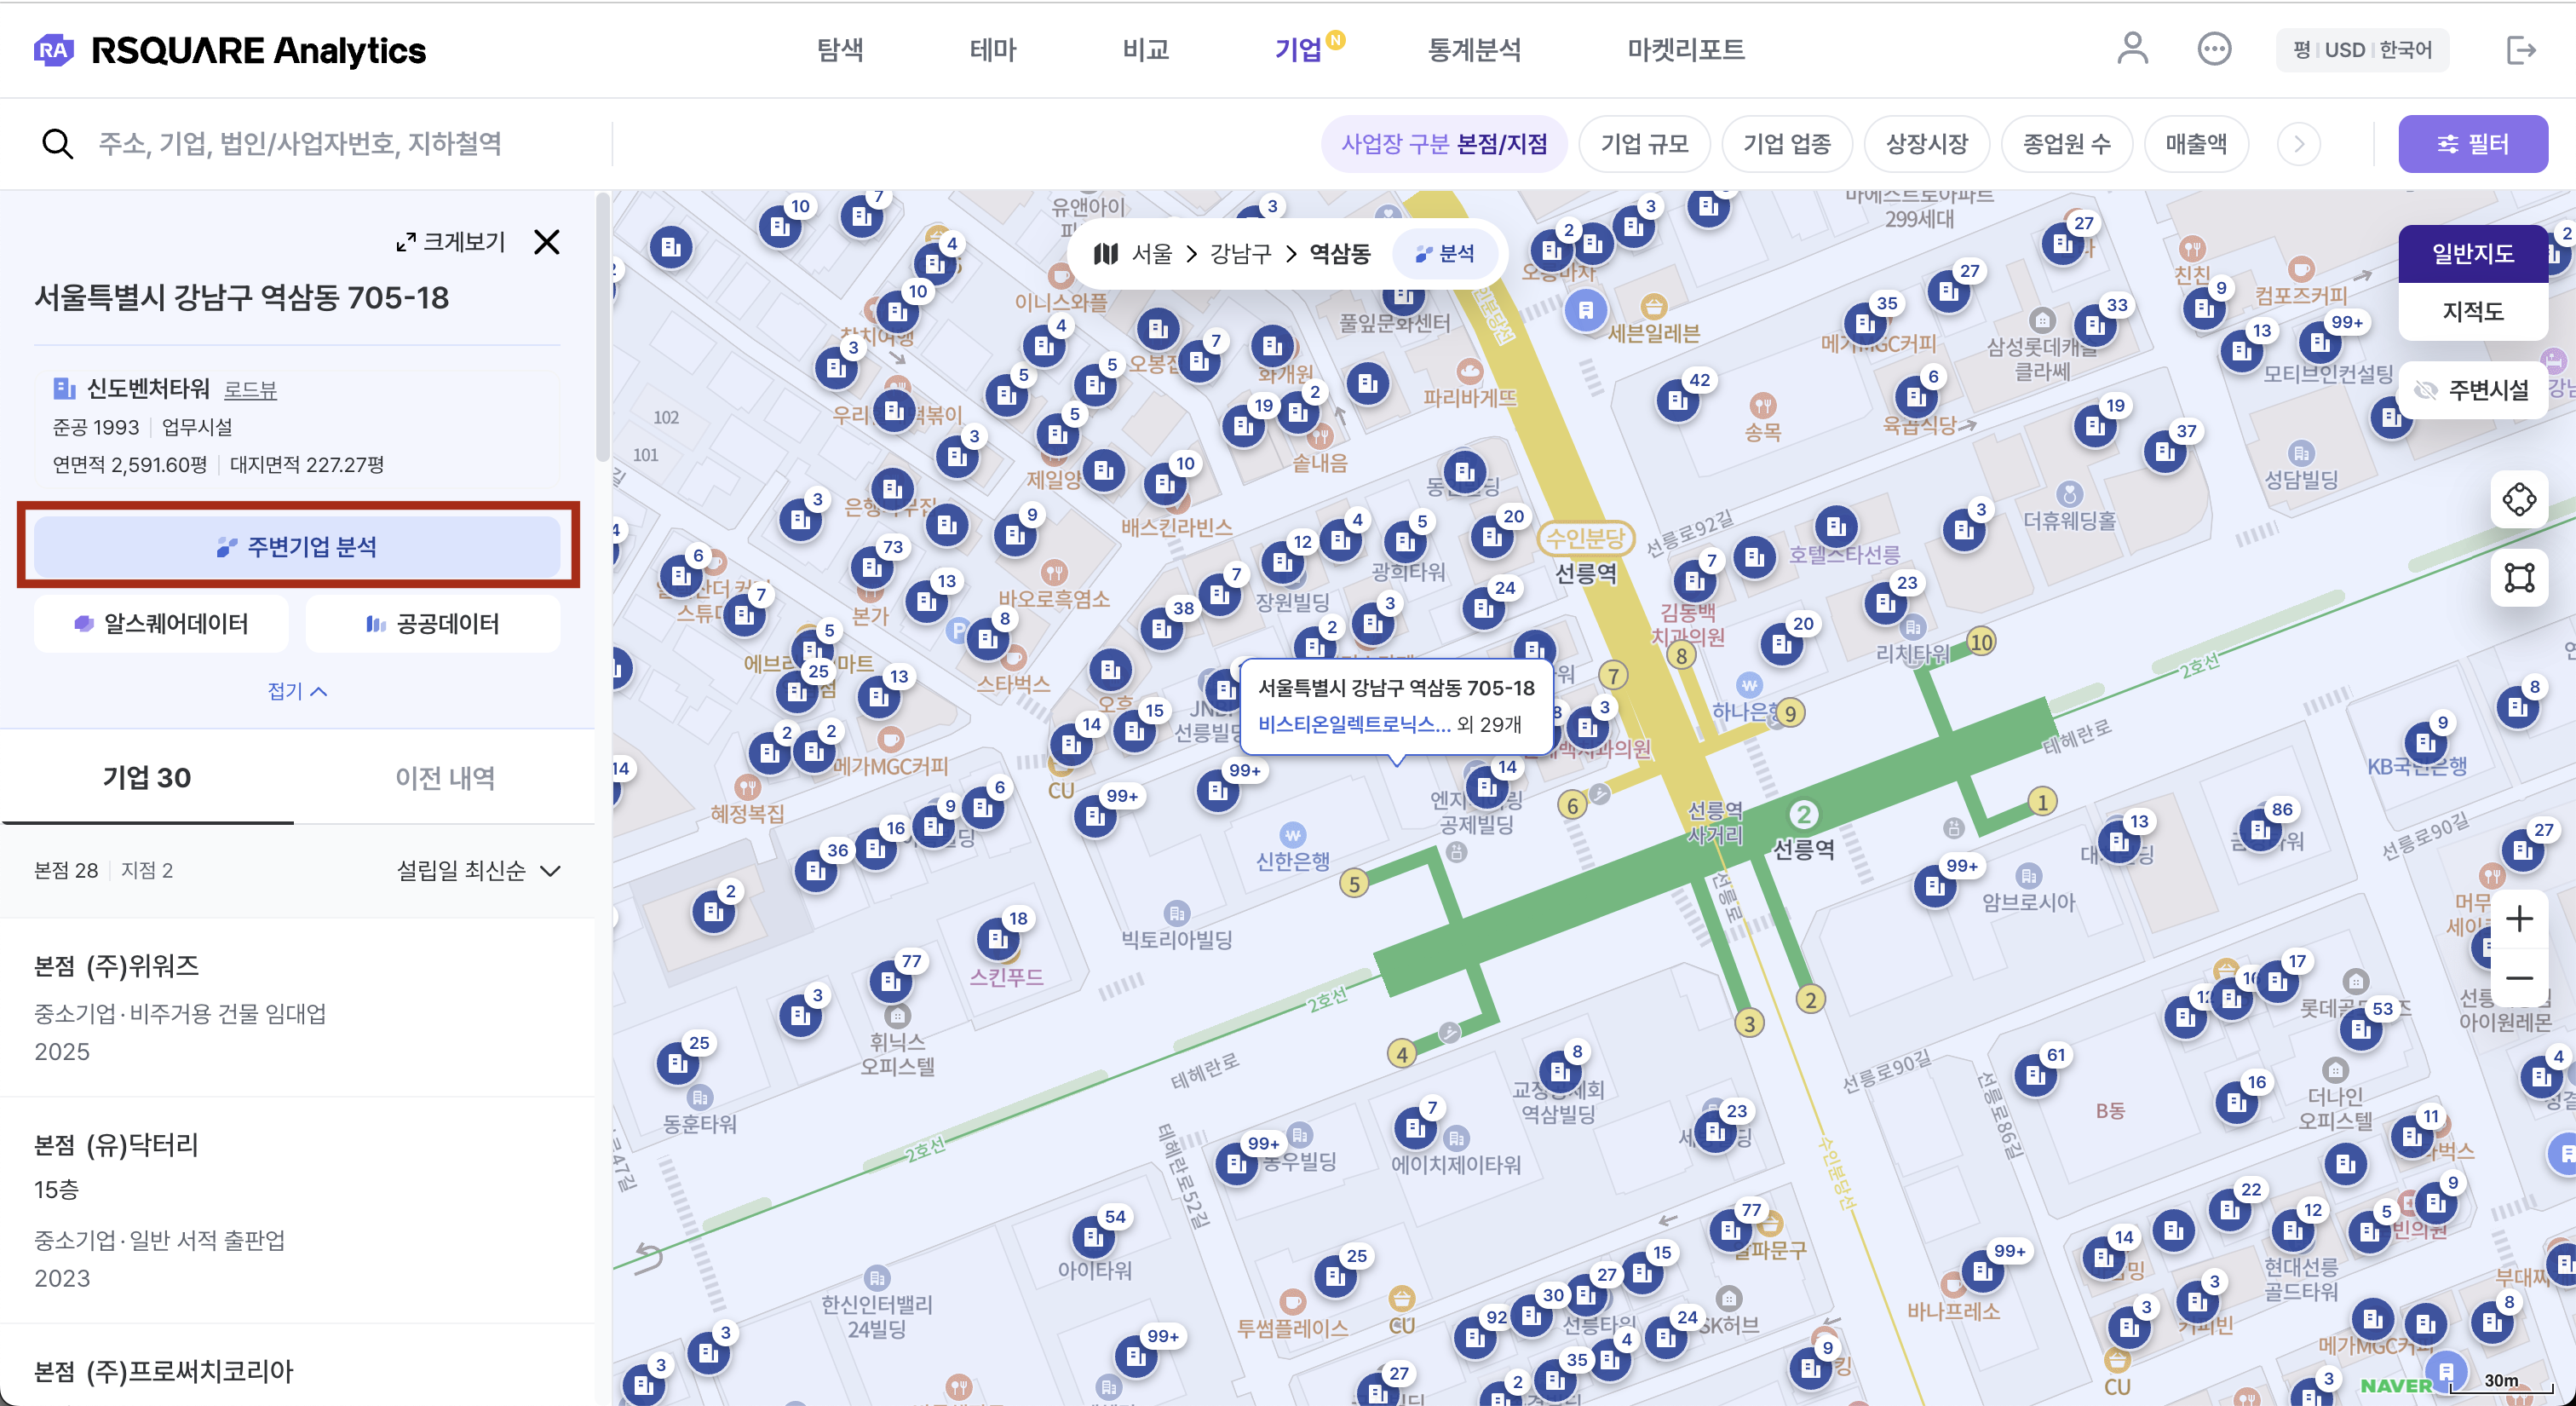Image resolution: width=2576 pixels, height=1406 pixels.
Task: Click the logout icon
Action: click(2520, 49)
